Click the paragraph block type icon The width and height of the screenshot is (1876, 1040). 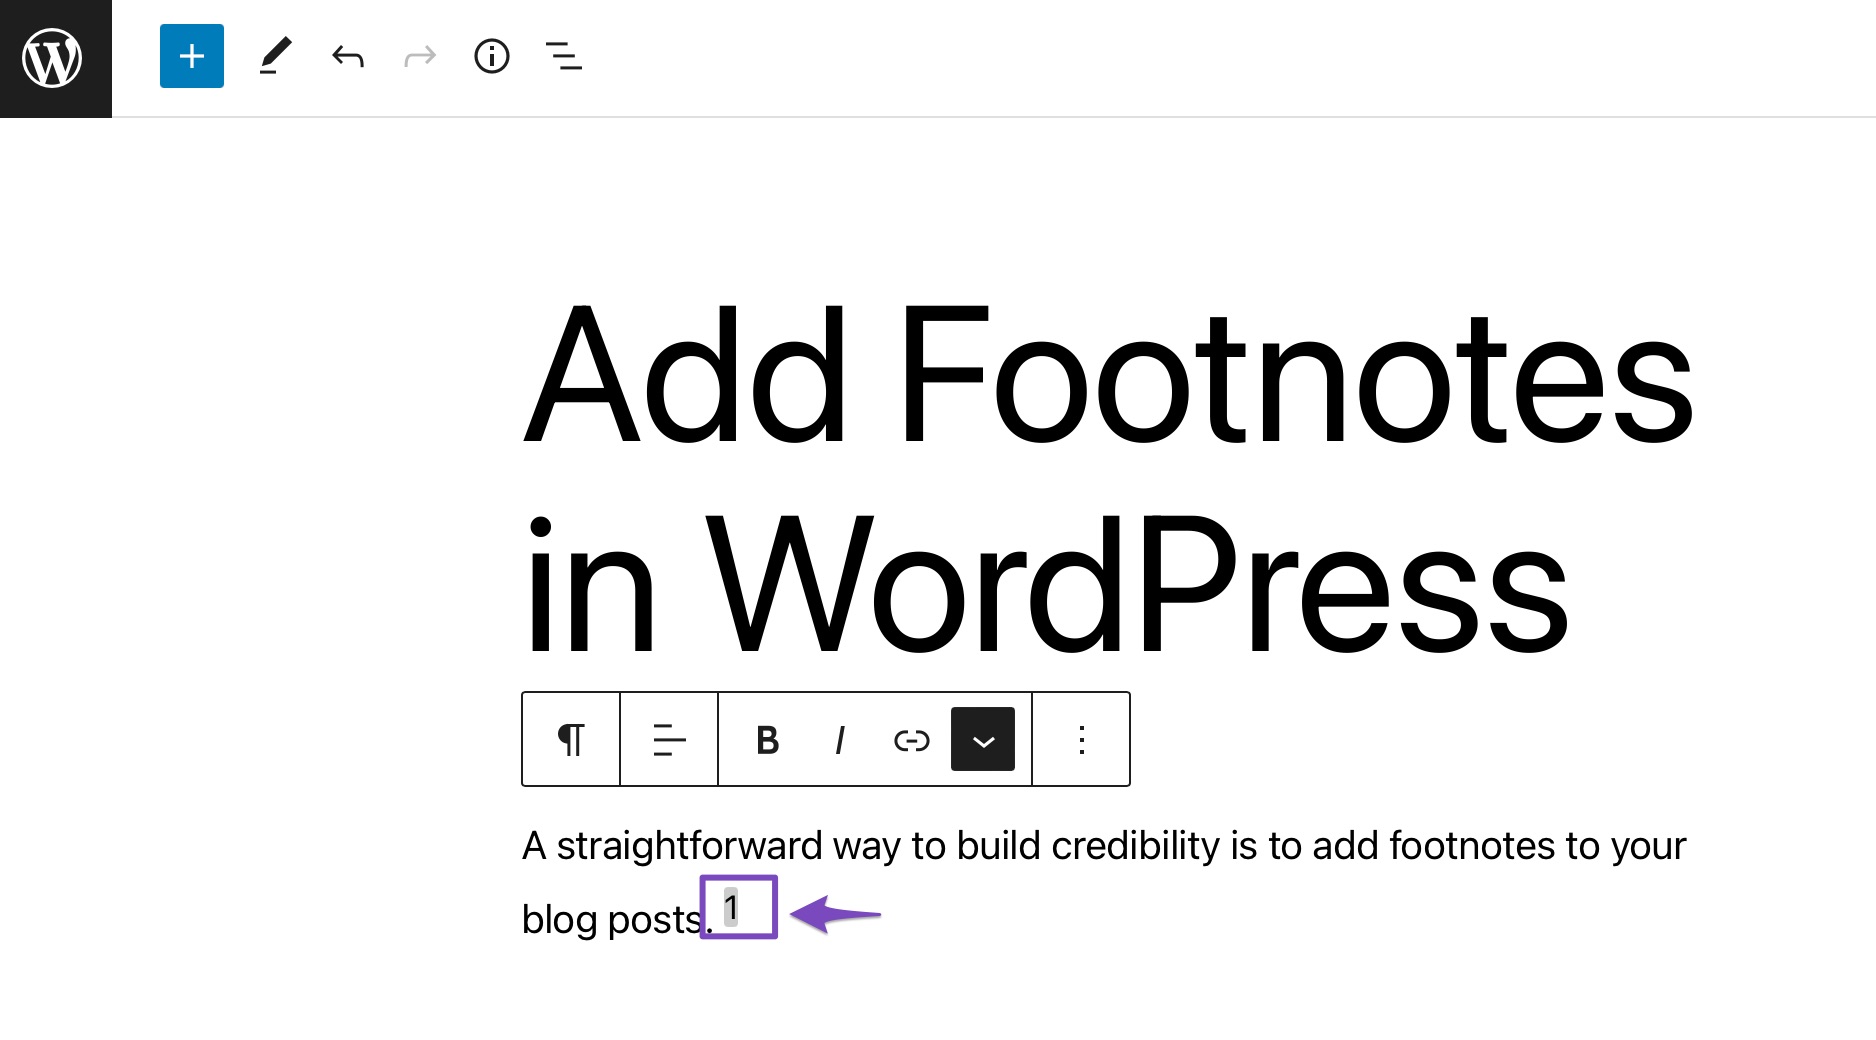point(571,740)
